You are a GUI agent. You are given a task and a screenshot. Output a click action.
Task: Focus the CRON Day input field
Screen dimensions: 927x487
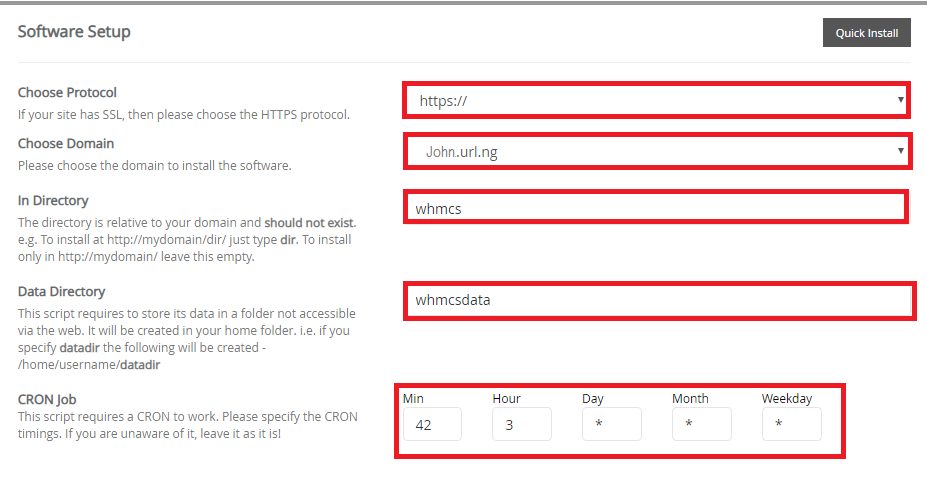tap(611, 424)
